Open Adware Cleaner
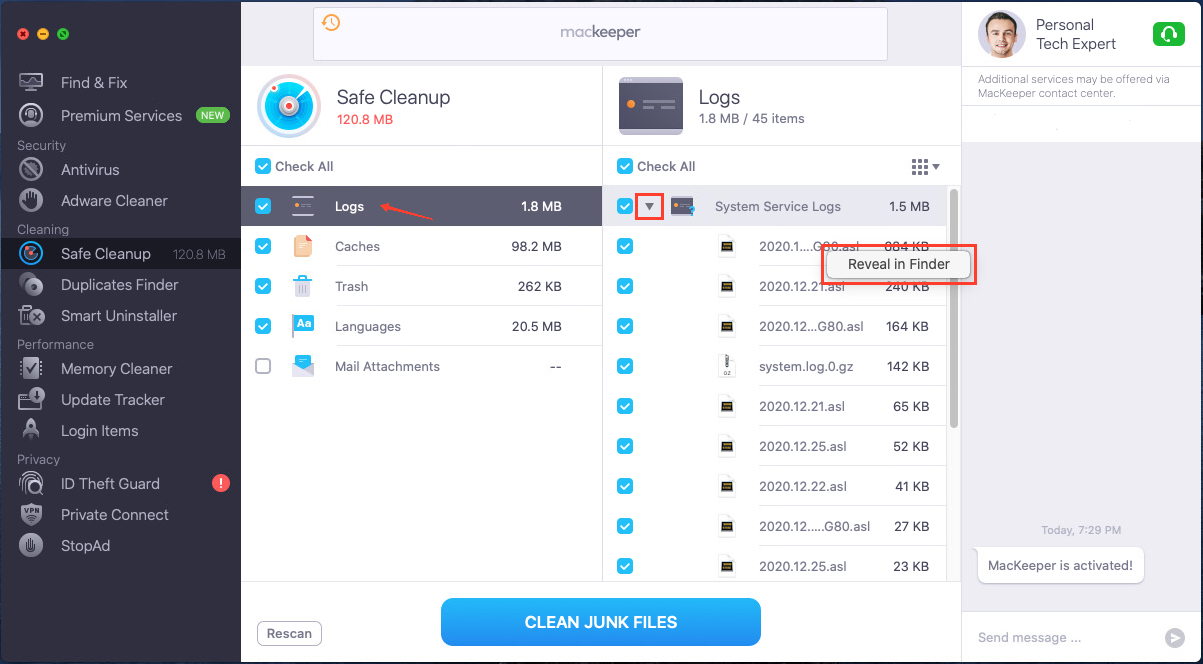Viewport: 1203px width, 664px height. click(x=114, y=201)
